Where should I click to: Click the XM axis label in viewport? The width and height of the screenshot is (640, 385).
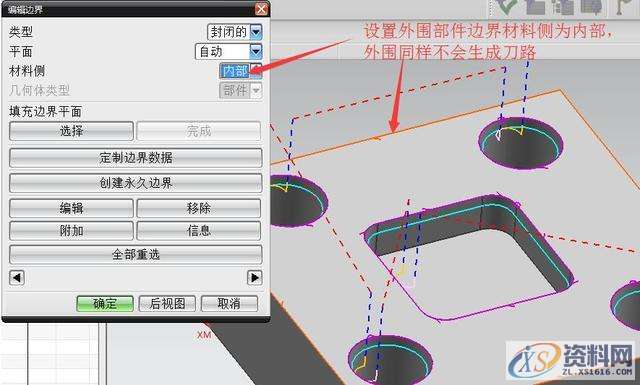pyautogui.click(x=204, y=335)
